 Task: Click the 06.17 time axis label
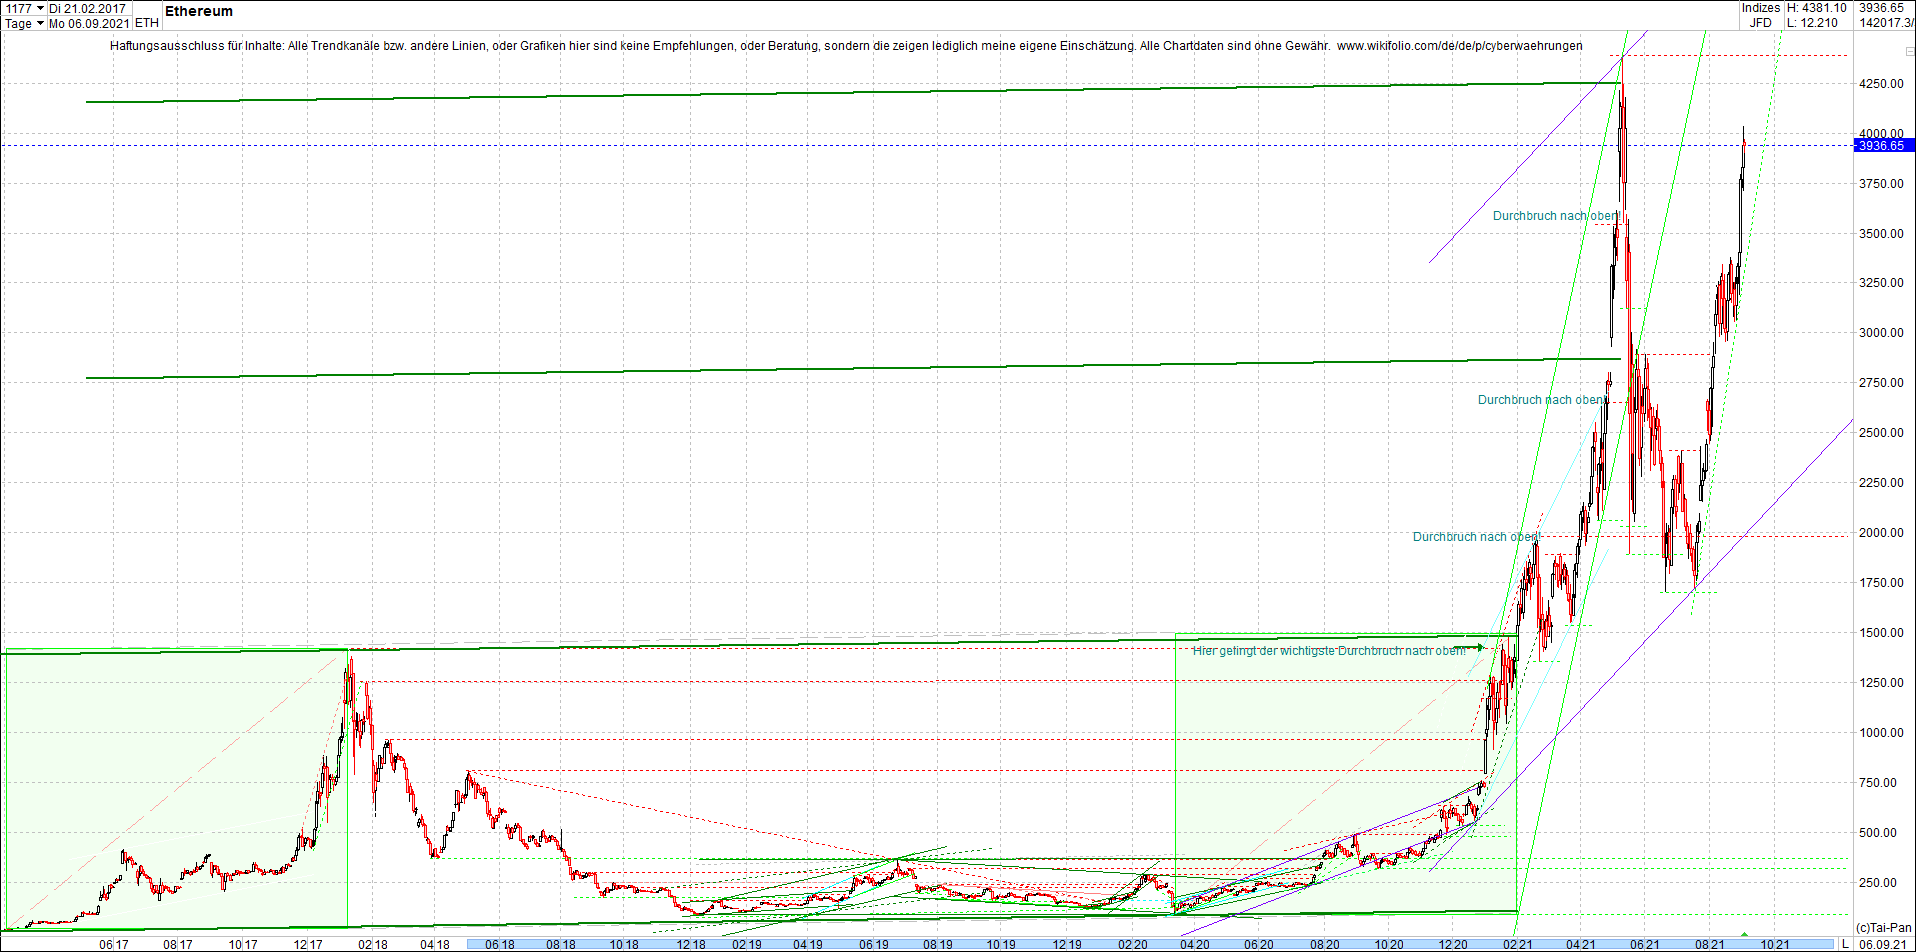114,944
